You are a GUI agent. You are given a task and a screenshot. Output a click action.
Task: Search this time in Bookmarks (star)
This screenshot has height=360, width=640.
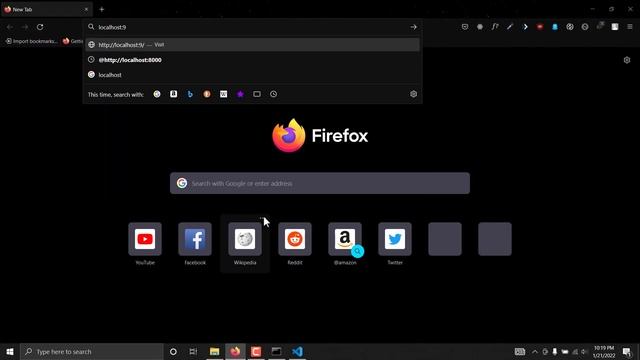click(240, 94)
